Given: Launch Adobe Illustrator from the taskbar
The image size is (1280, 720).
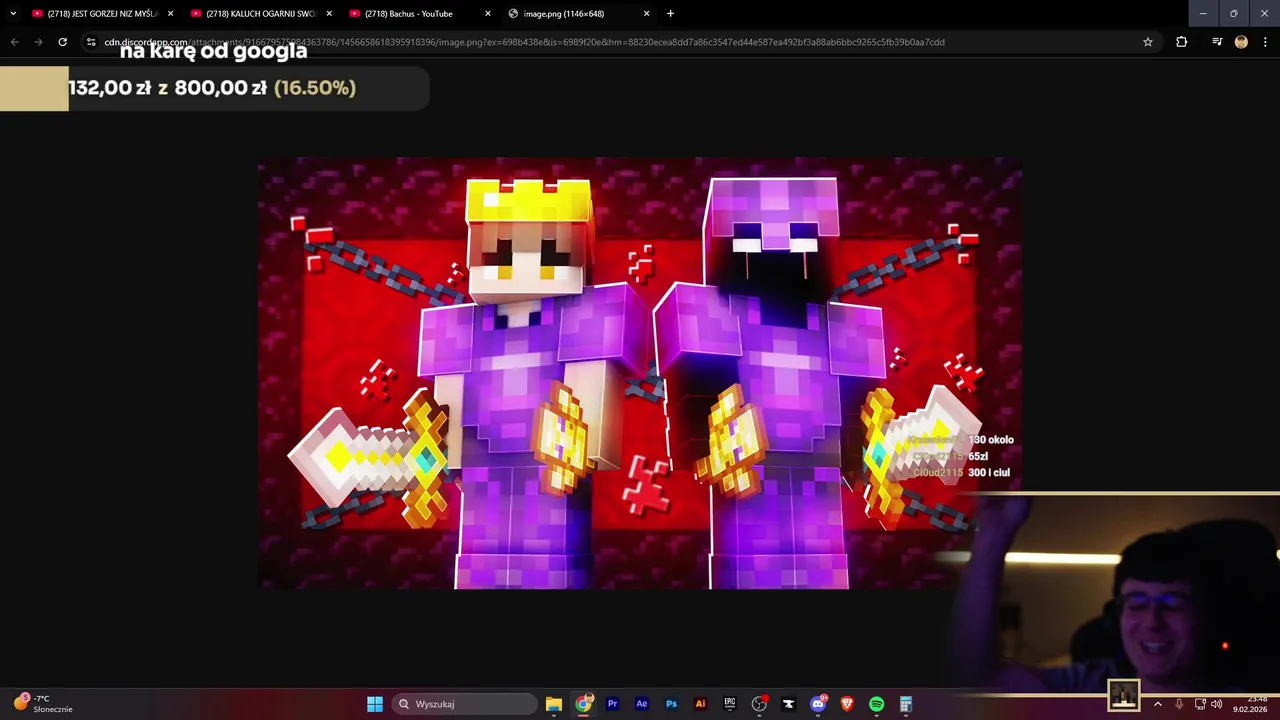Looking at the screenshot, I should tap(700, 704).
